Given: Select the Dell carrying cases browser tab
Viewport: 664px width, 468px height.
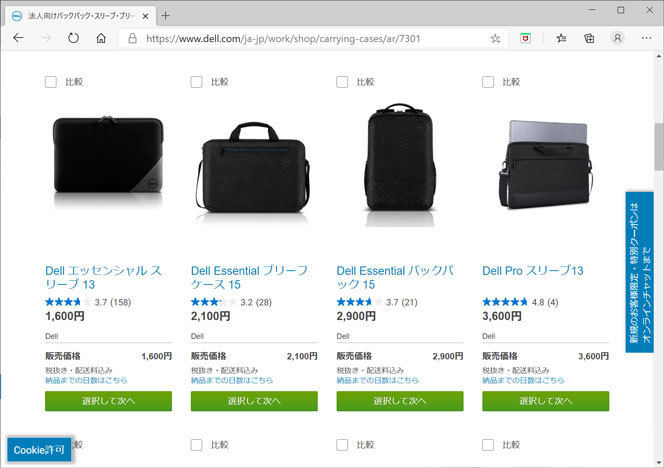Looking at the screenshot, I should tap(80, 16).
